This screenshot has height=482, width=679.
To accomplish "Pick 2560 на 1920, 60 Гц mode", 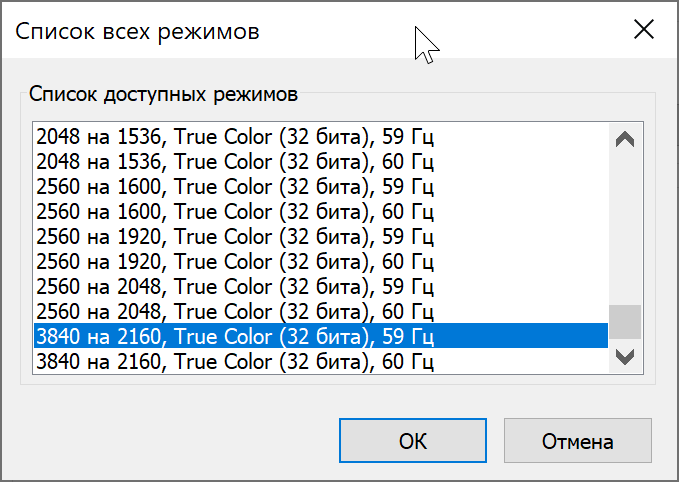I will click(x=235, y=261).
